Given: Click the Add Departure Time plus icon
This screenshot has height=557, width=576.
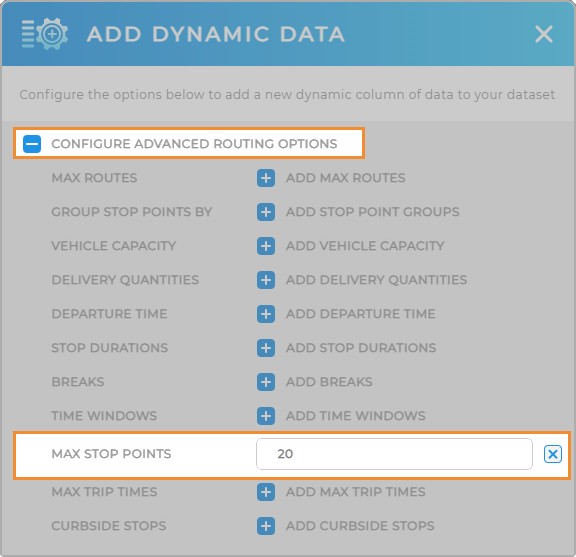Looking at the screenshot, I should (266, 314).
